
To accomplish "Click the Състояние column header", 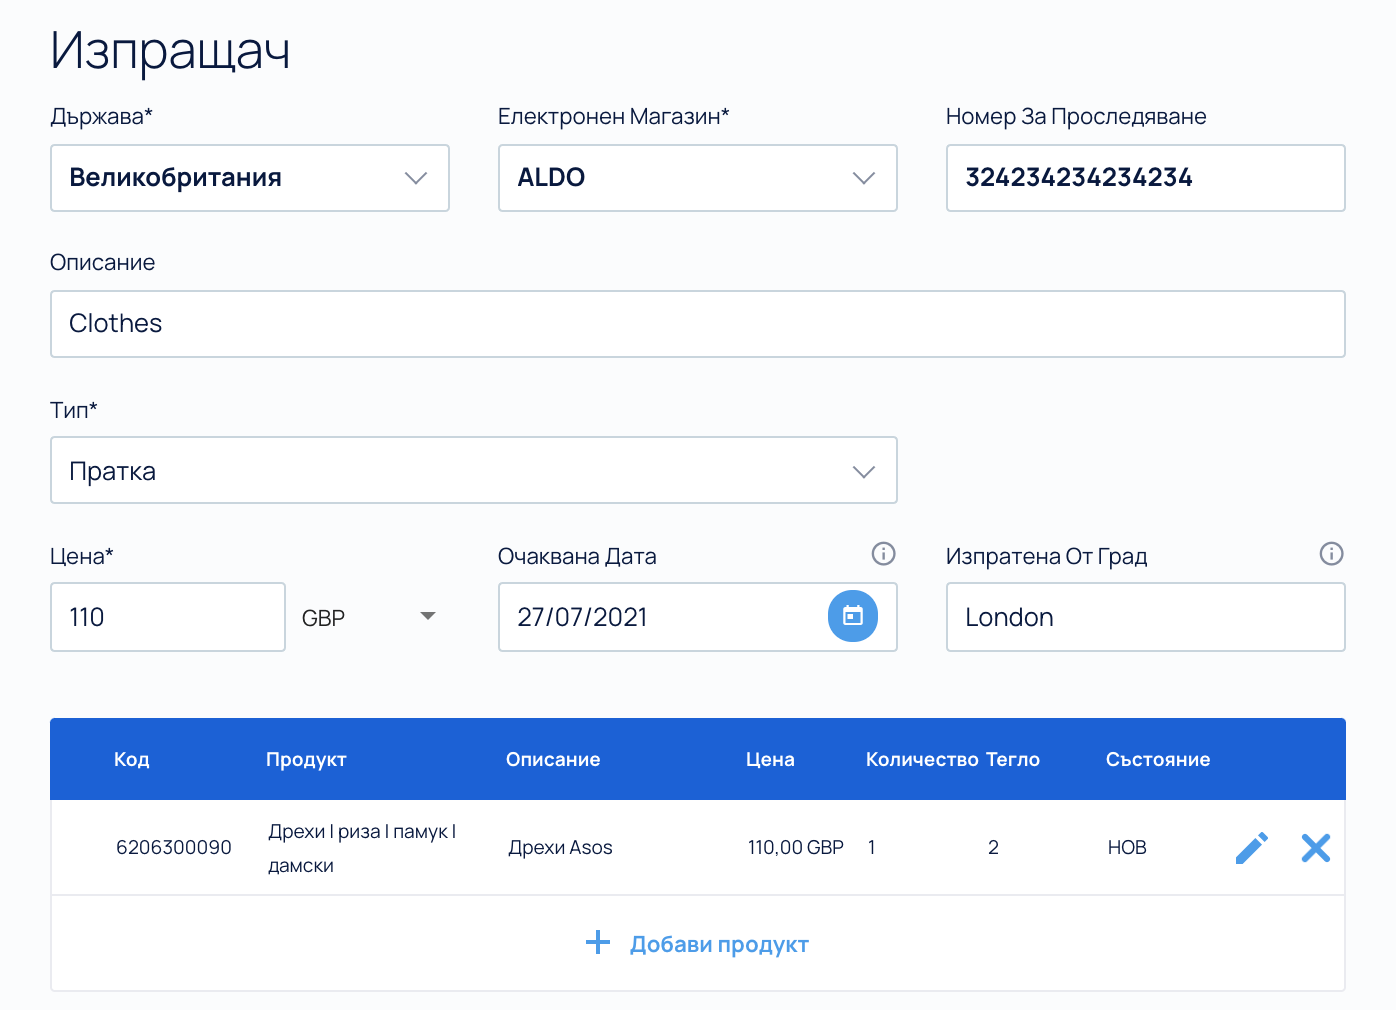I will tap(1157, 759).
